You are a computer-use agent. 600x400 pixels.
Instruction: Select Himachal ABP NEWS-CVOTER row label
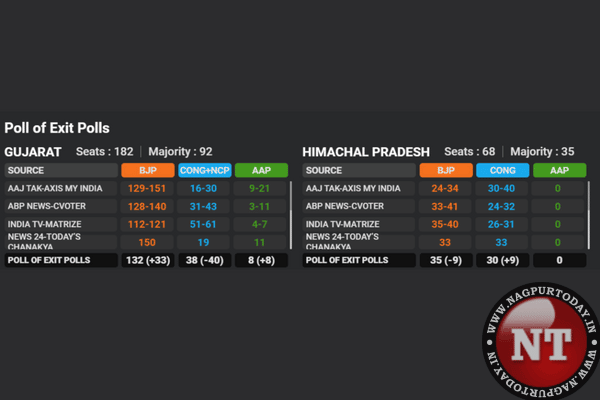(344, 206)
